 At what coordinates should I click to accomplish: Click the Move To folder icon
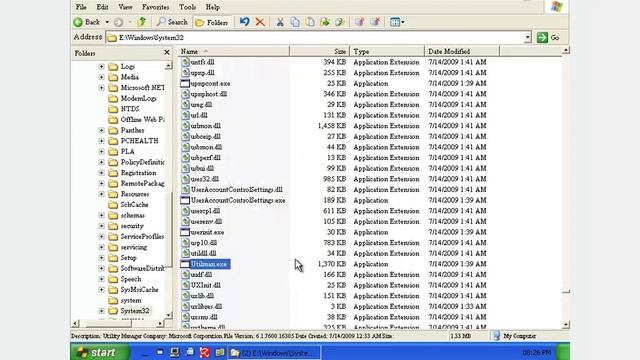[x=325, y=22]
